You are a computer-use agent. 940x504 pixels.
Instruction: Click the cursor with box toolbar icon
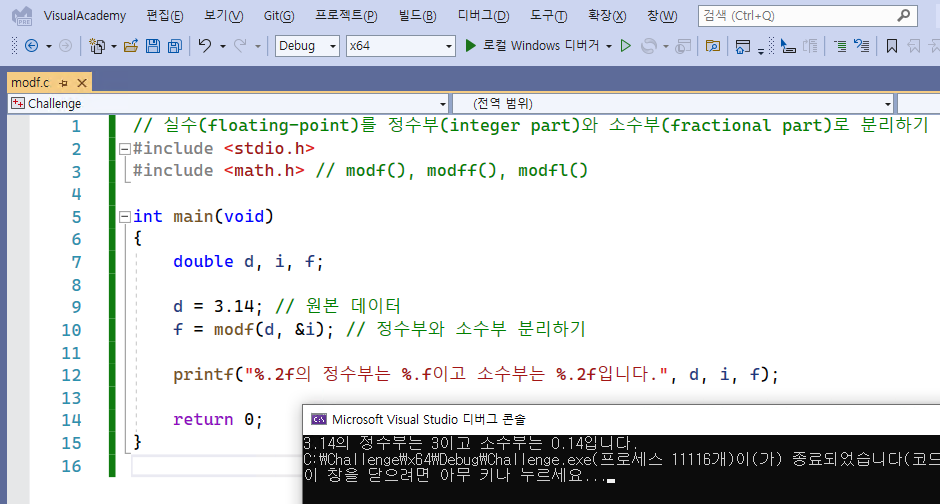(x=788, y=46)
